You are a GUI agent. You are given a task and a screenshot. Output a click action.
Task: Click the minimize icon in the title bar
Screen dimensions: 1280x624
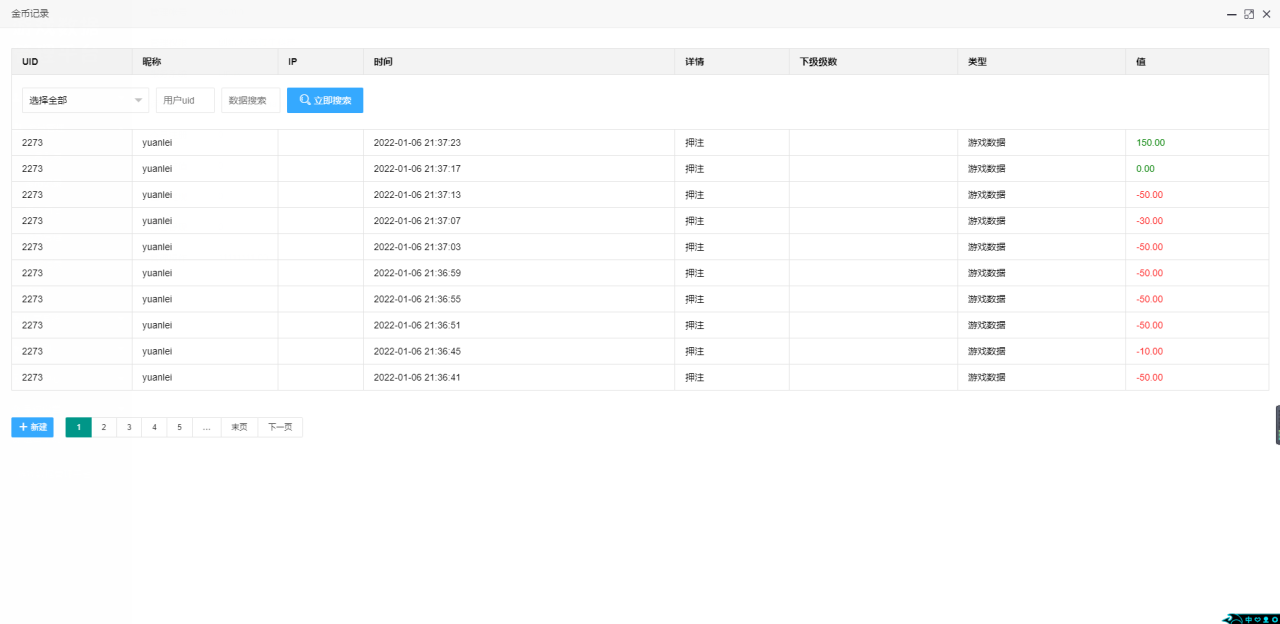[1231, 14]
